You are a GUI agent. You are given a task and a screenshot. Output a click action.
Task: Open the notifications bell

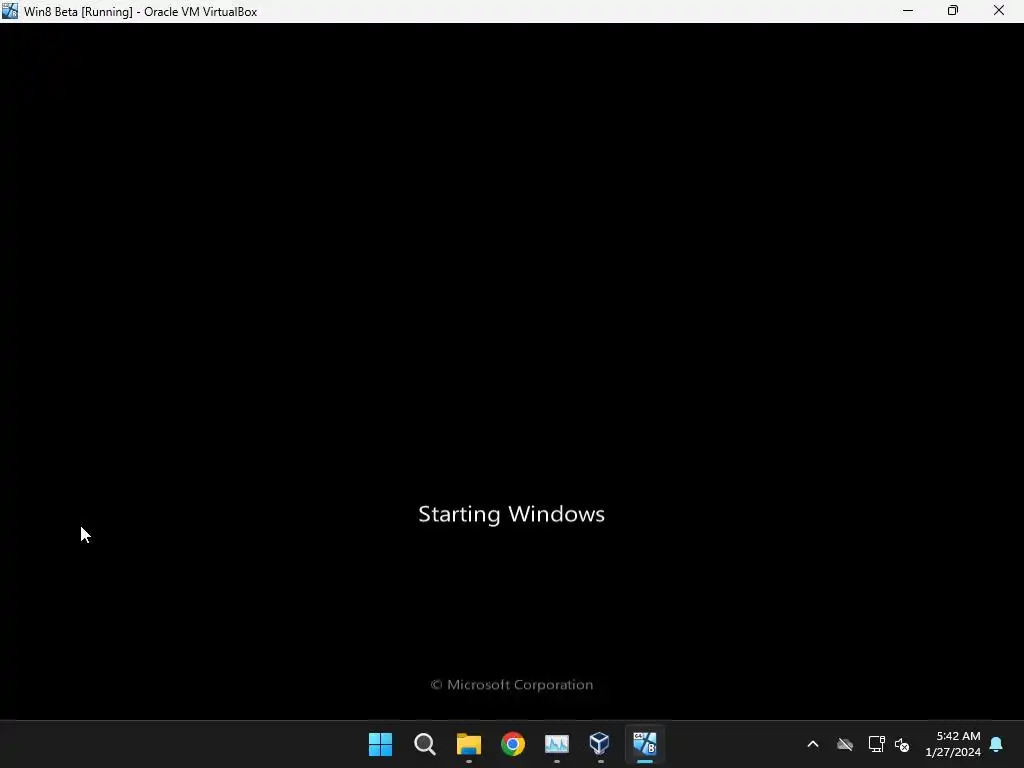pyautogui.click(x=997, y=744)
